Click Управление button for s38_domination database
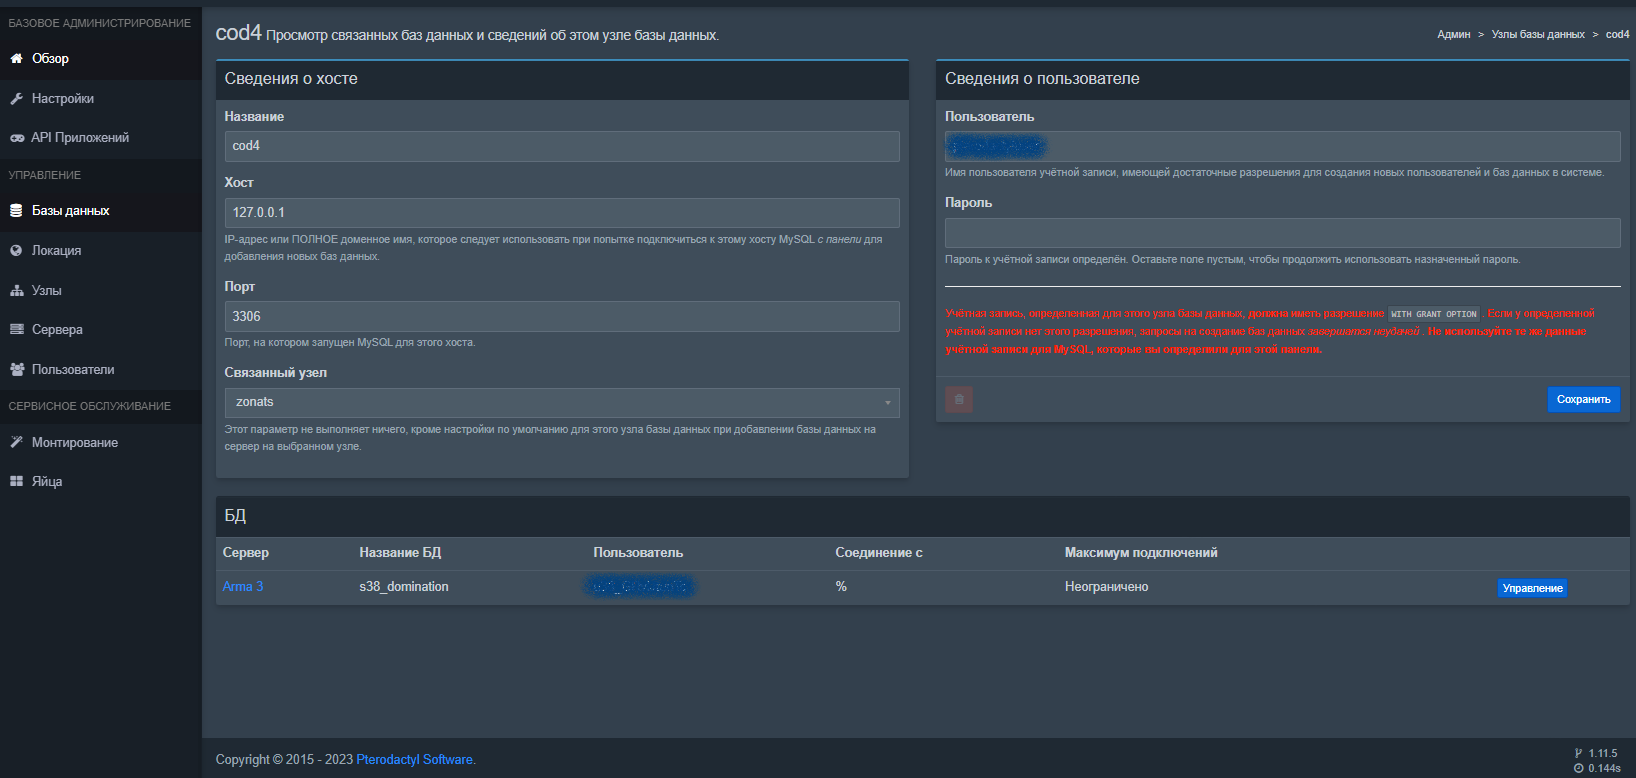 point(1532,588)
